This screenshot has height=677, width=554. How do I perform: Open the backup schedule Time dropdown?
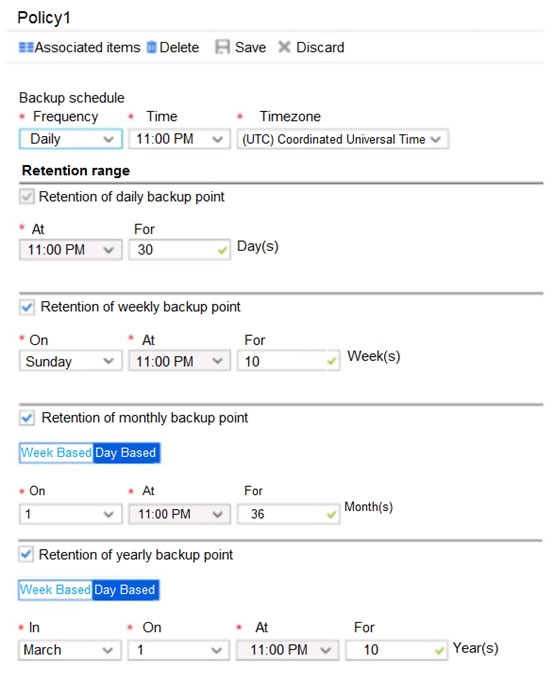(179, 139)
